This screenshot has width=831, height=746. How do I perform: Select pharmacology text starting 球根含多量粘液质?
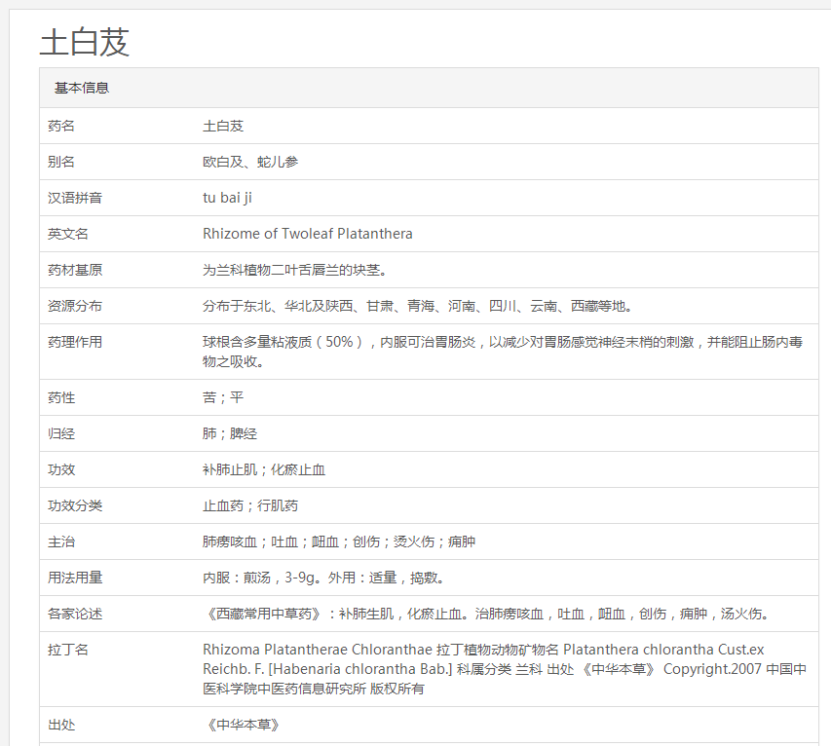point(502,352)
